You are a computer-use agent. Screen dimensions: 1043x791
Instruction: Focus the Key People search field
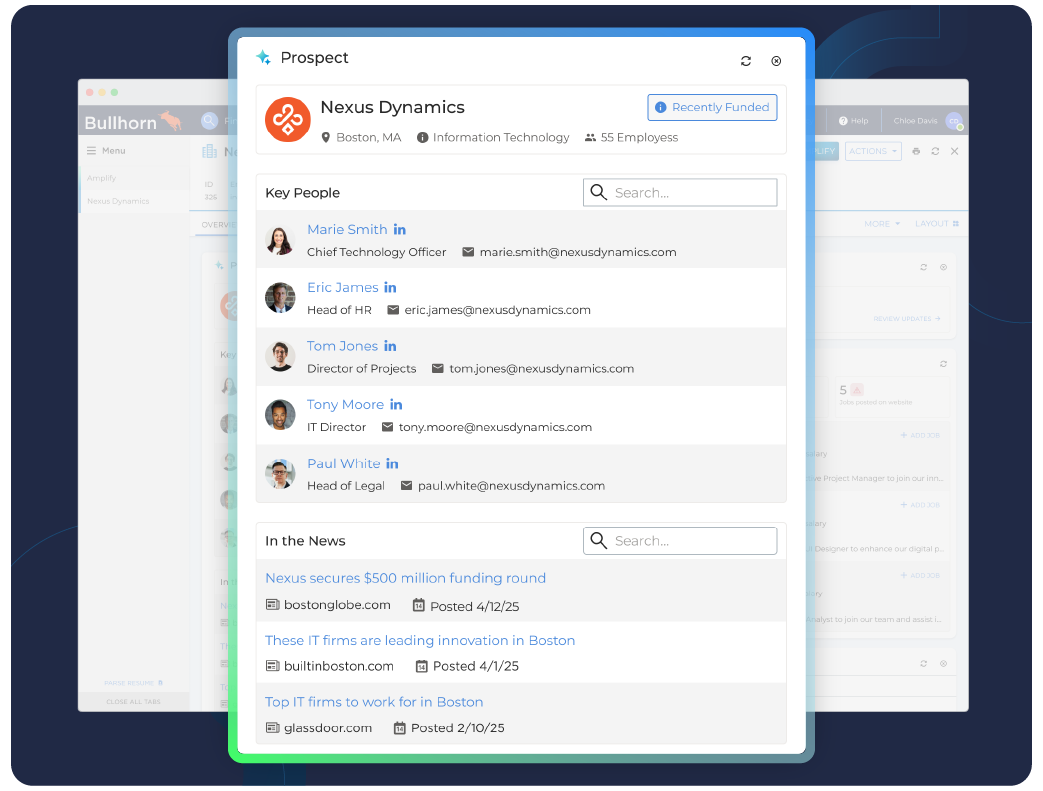point(680,192)
